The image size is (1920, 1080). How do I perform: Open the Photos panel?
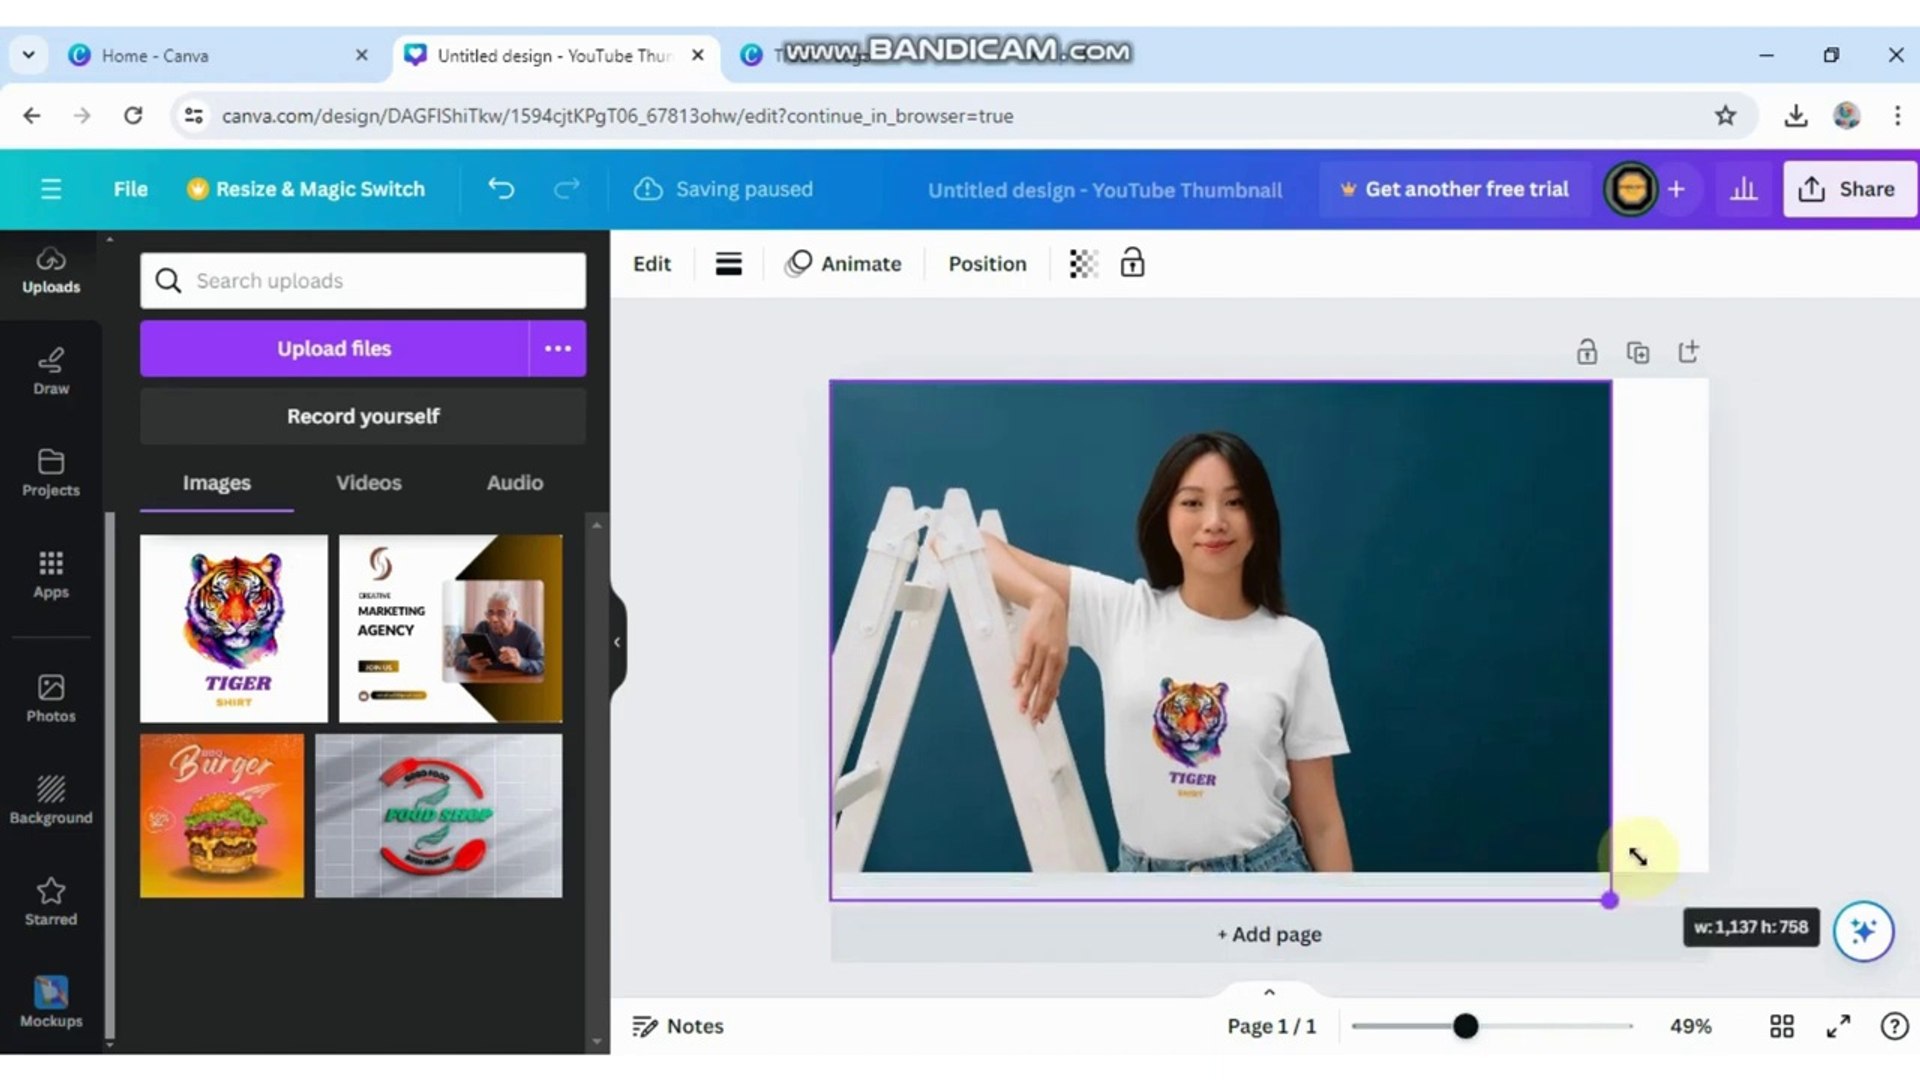(50, 698)
